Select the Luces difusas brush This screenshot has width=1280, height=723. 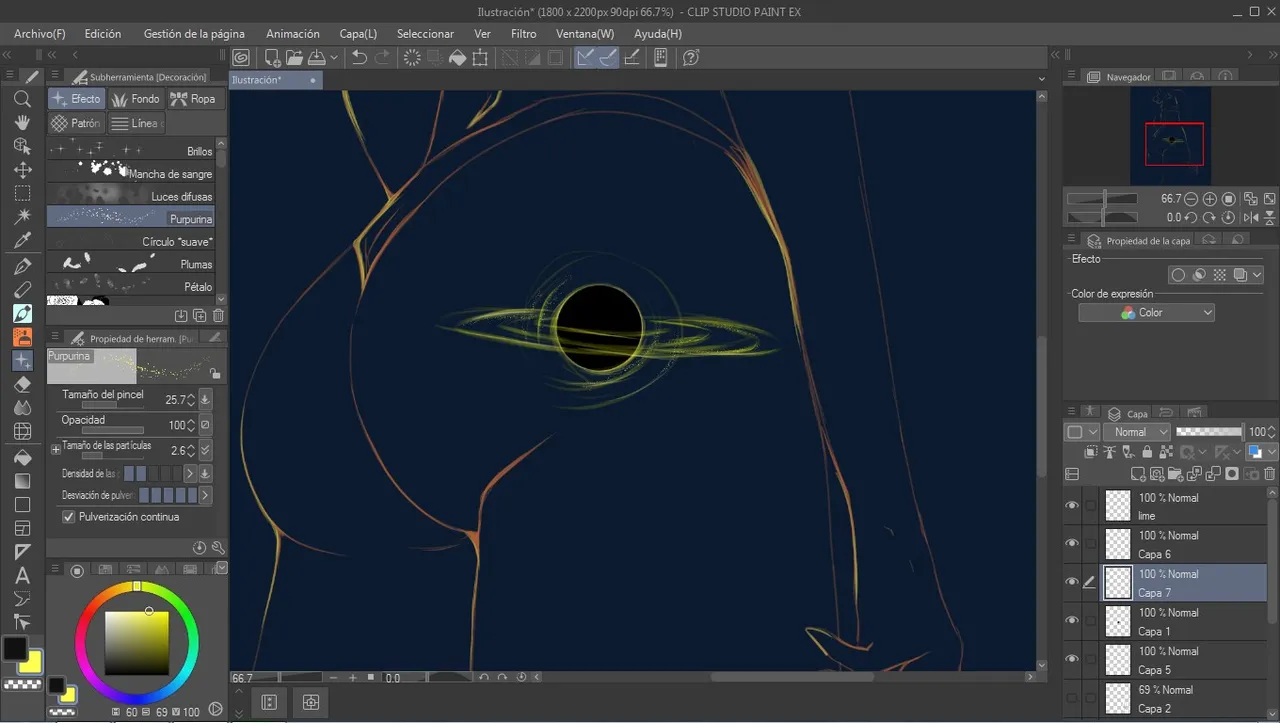(130, 196)
